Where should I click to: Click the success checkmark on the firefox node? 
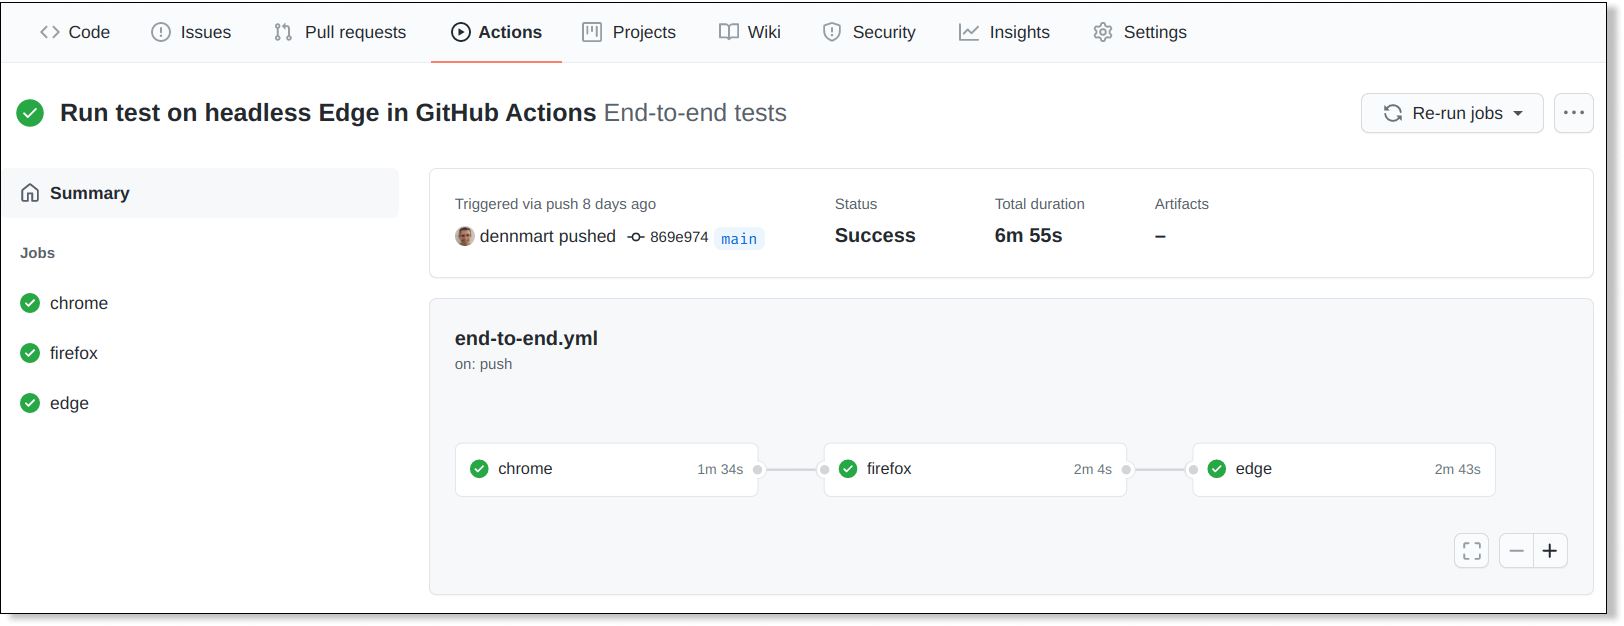point(848,468)
